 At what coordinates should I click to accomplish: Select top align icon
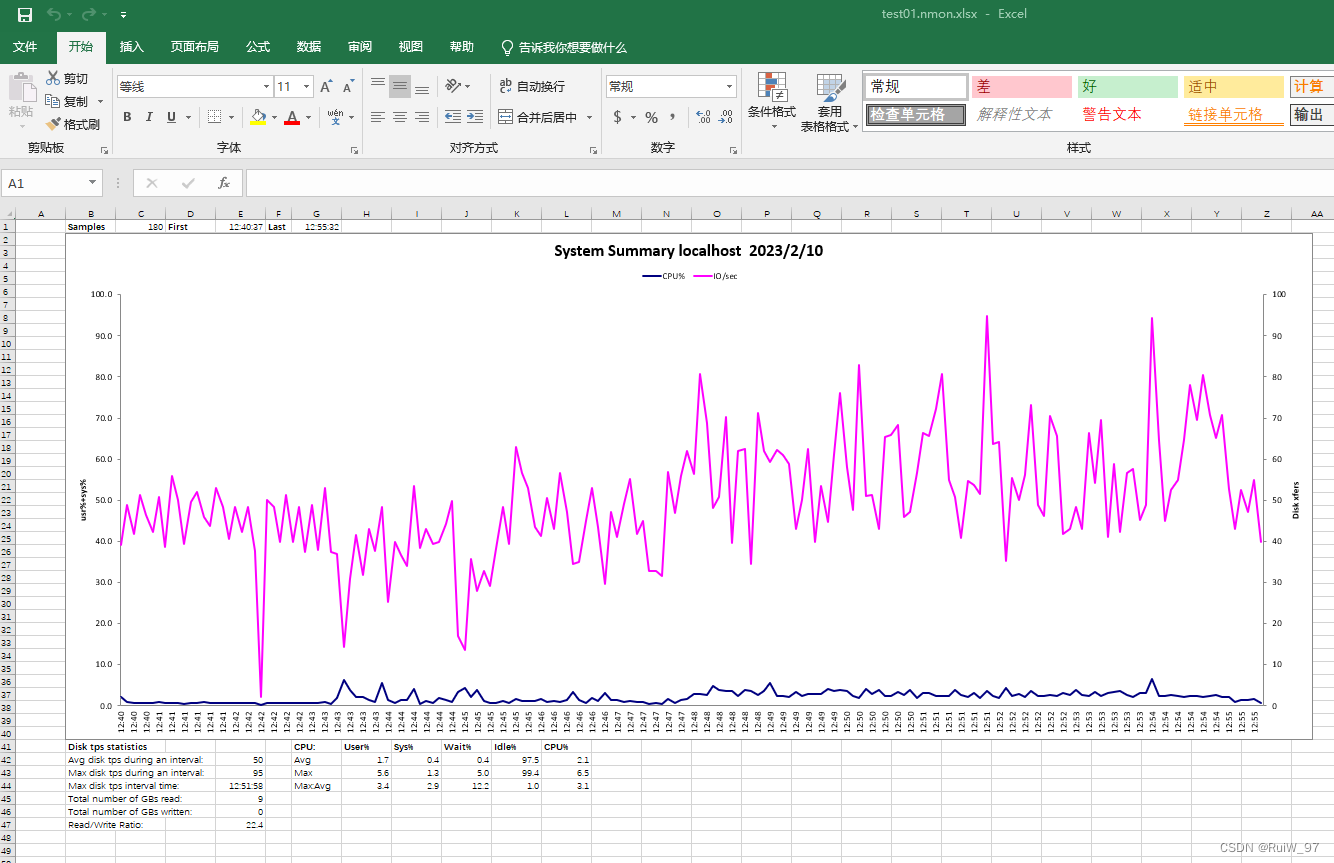pos(377,86)
